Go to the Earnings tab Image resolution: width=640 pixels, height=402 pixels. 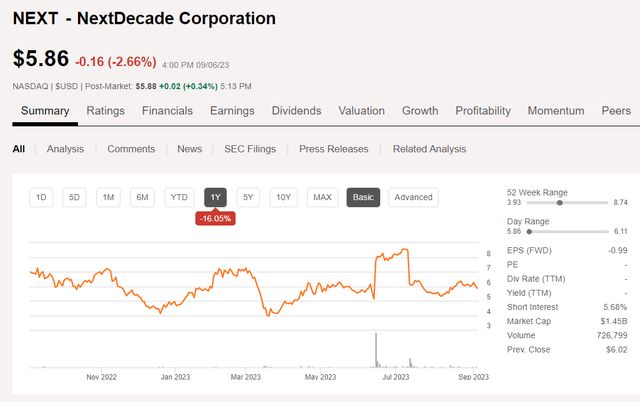point(232,111)
